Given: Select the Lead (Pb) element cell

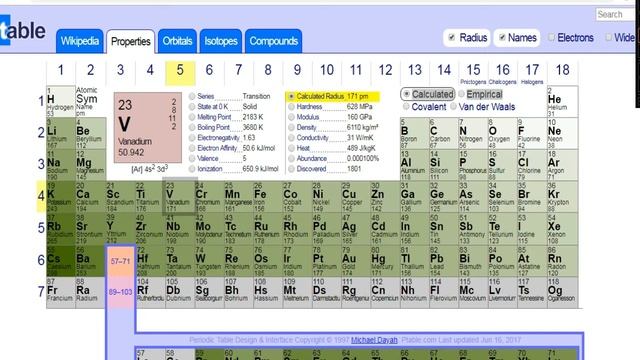Looking at the screenshot, I should point(444,261).
